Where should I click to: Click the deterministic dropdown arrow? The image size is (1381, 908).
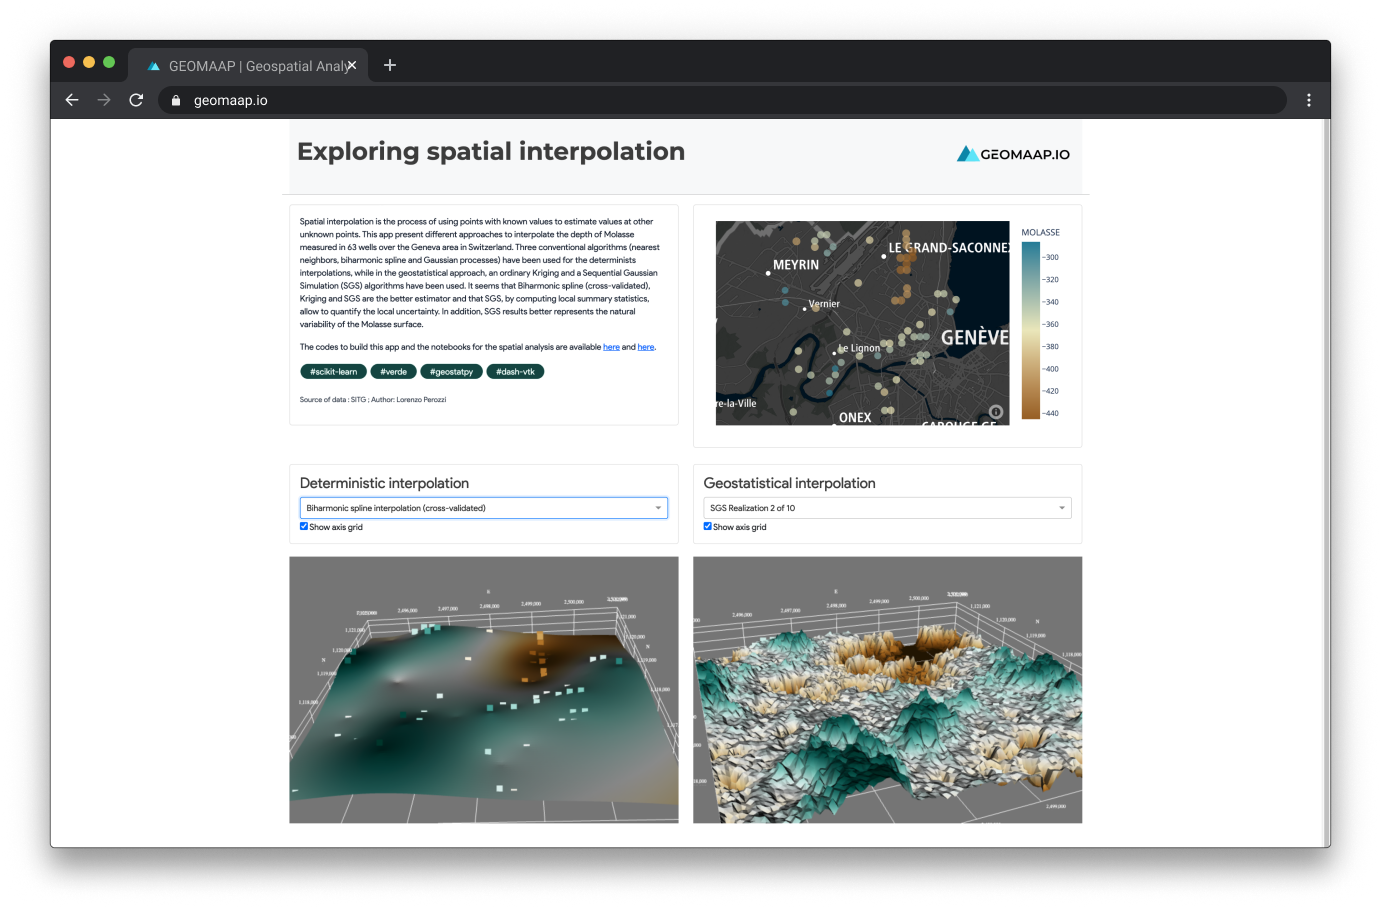pos(658,508)
